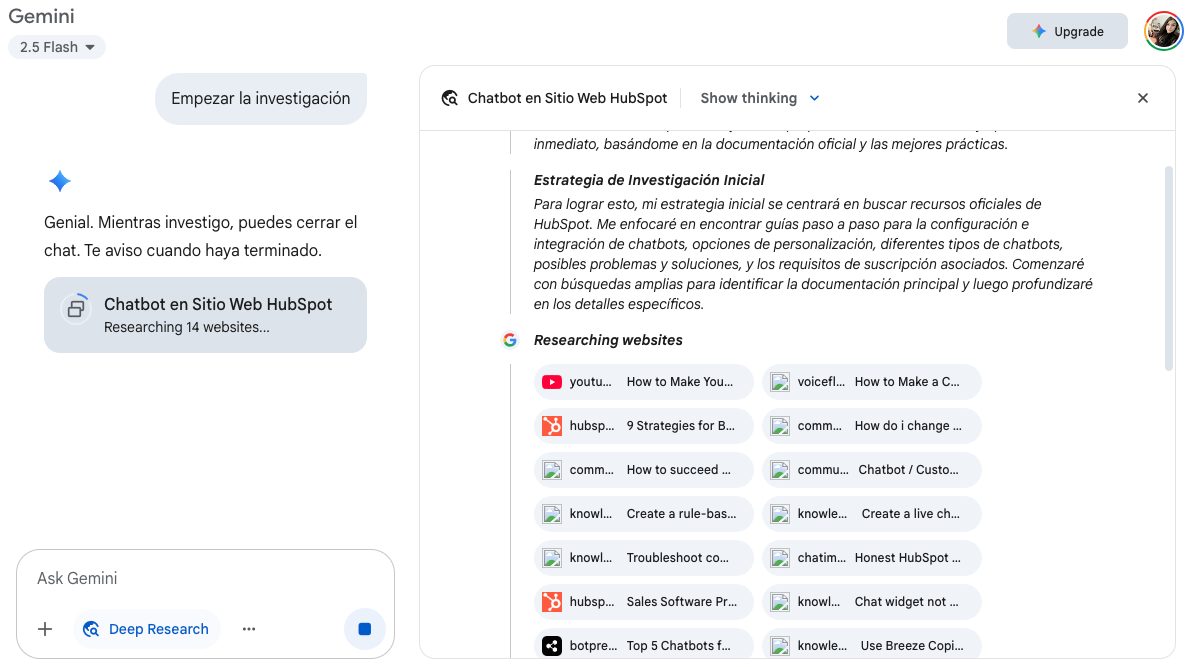Image resolution: width=1193 pixels, height=667 pixels.
Task: Open the profile avatar menu
Action: (x=1163, y=31)
